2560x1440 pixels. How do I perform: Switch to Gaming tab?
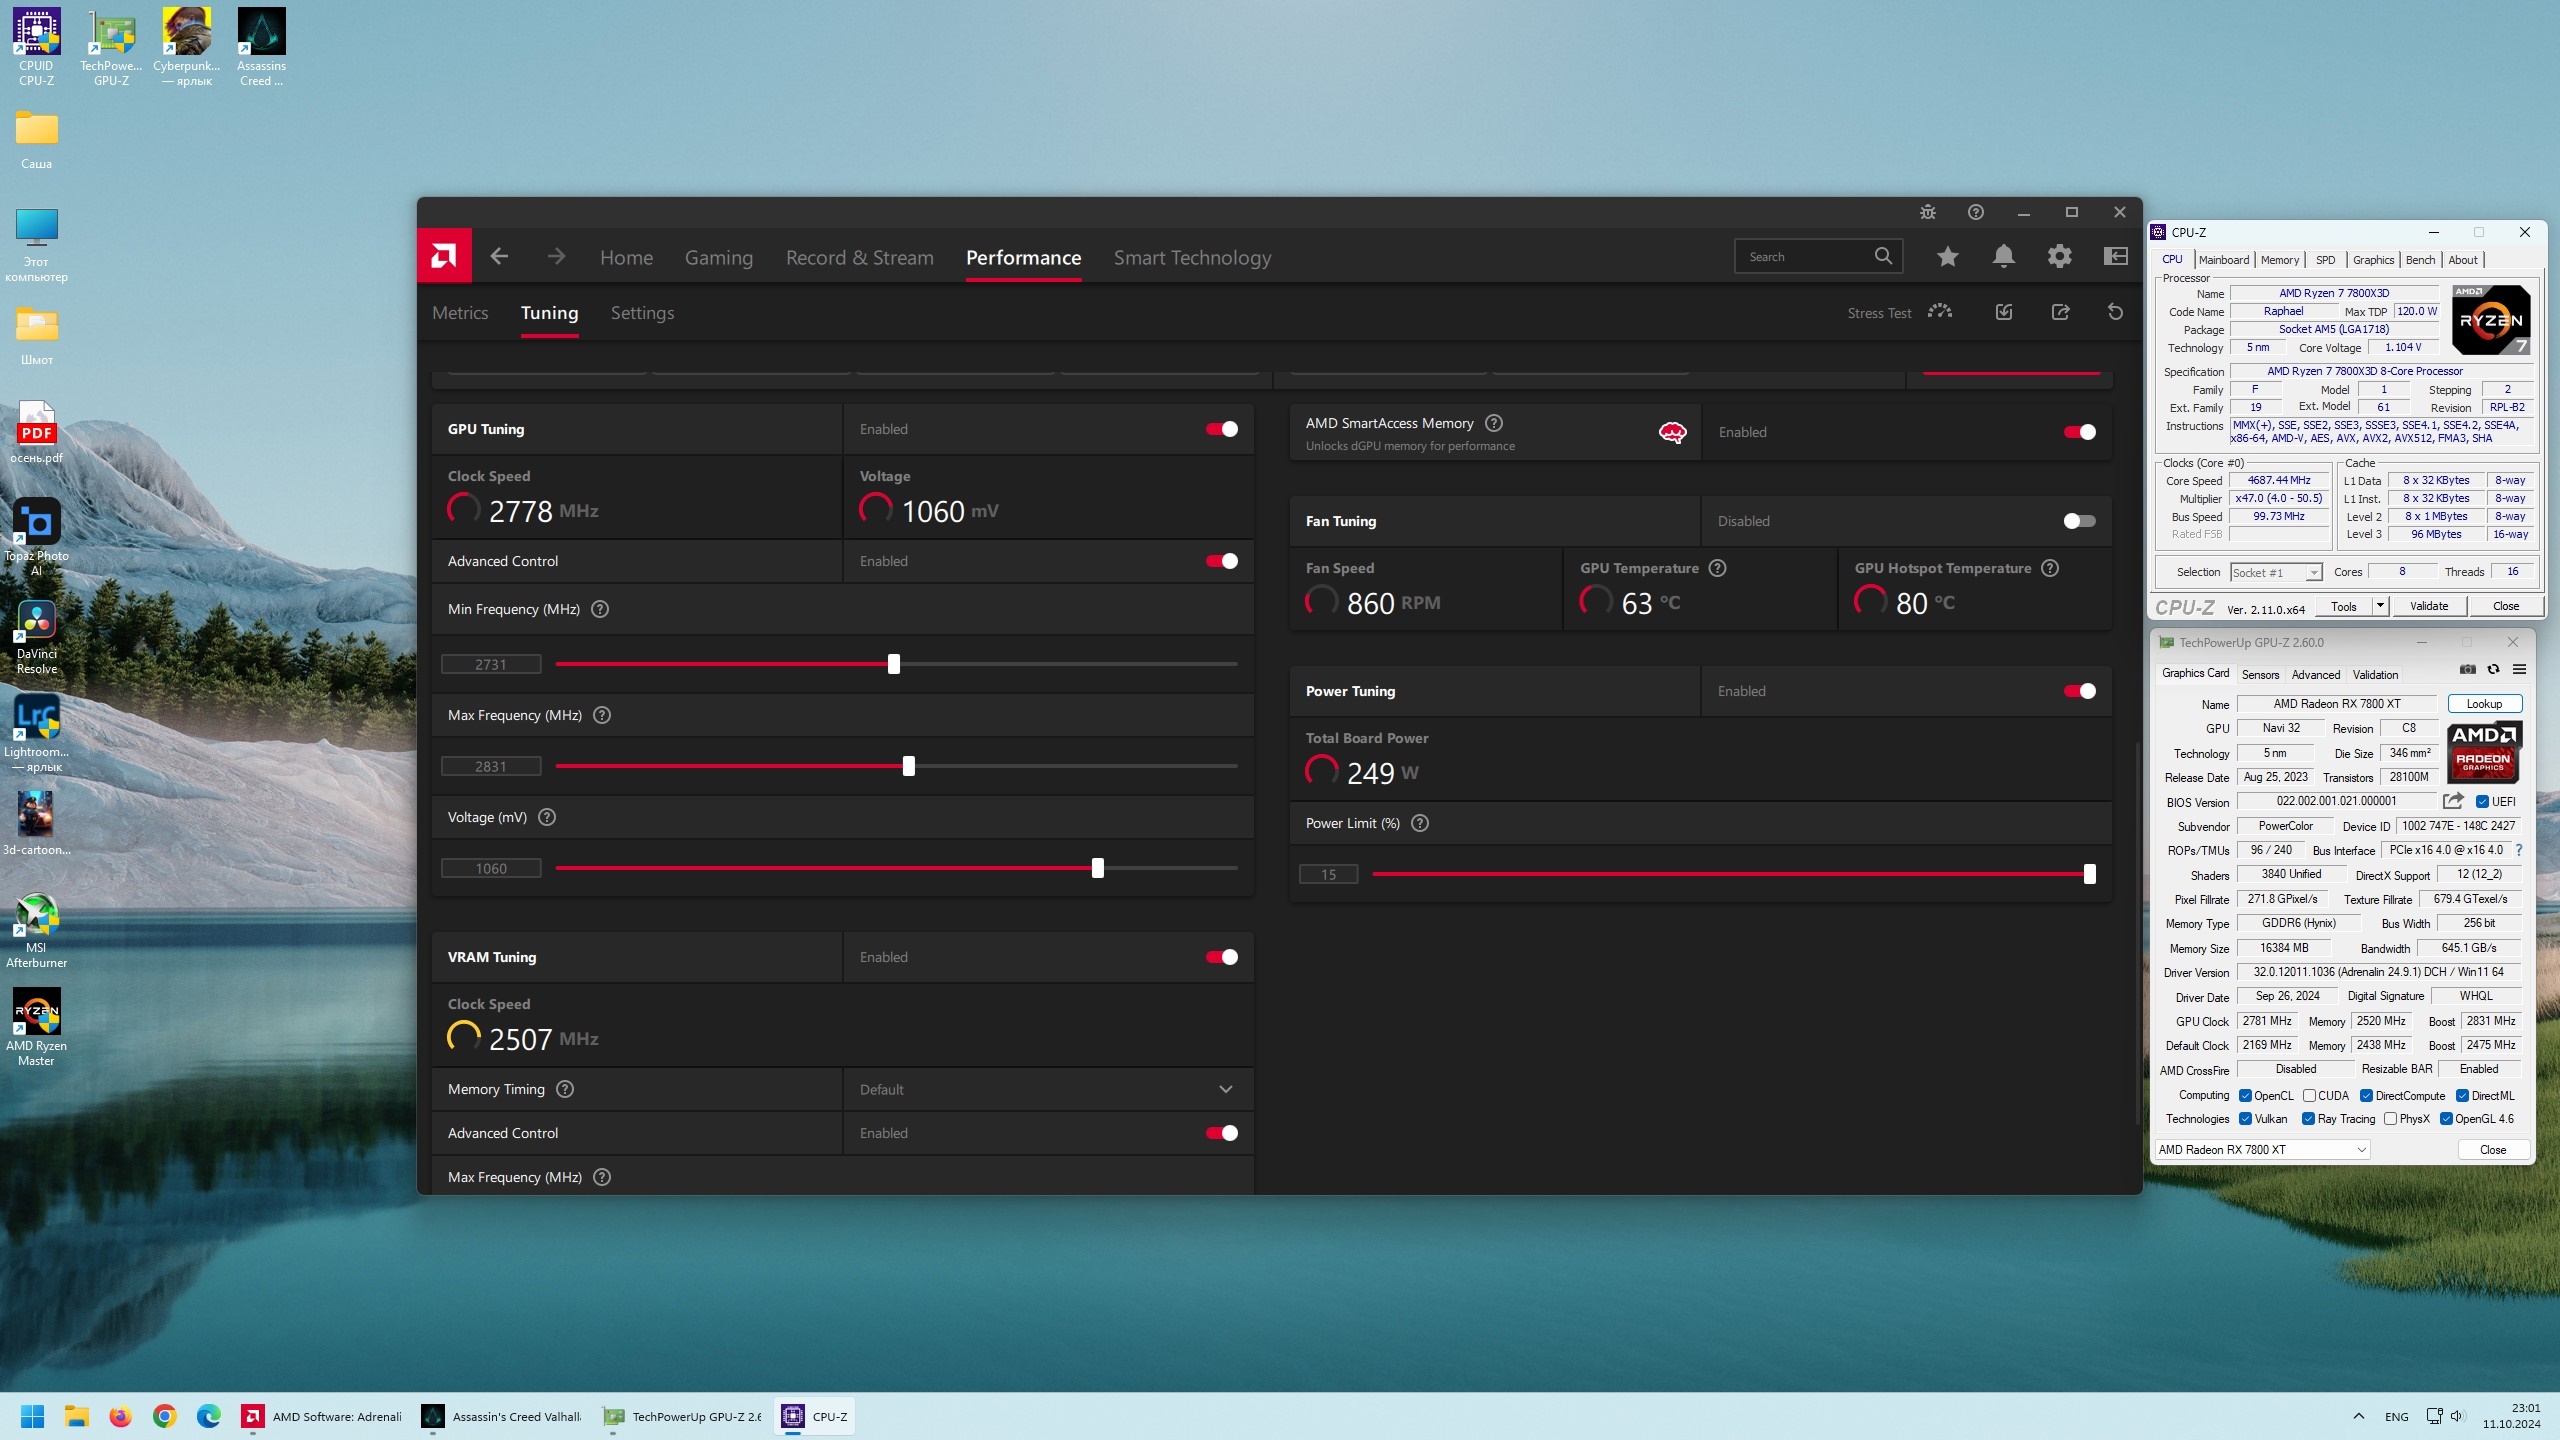718,257
